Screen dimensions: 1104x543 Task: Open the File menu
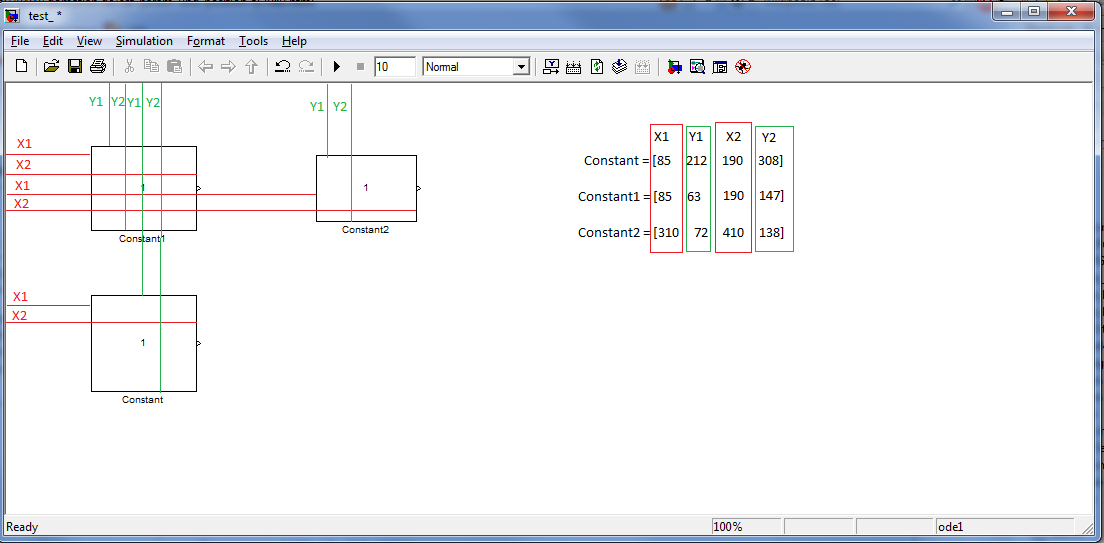[20, 41]
